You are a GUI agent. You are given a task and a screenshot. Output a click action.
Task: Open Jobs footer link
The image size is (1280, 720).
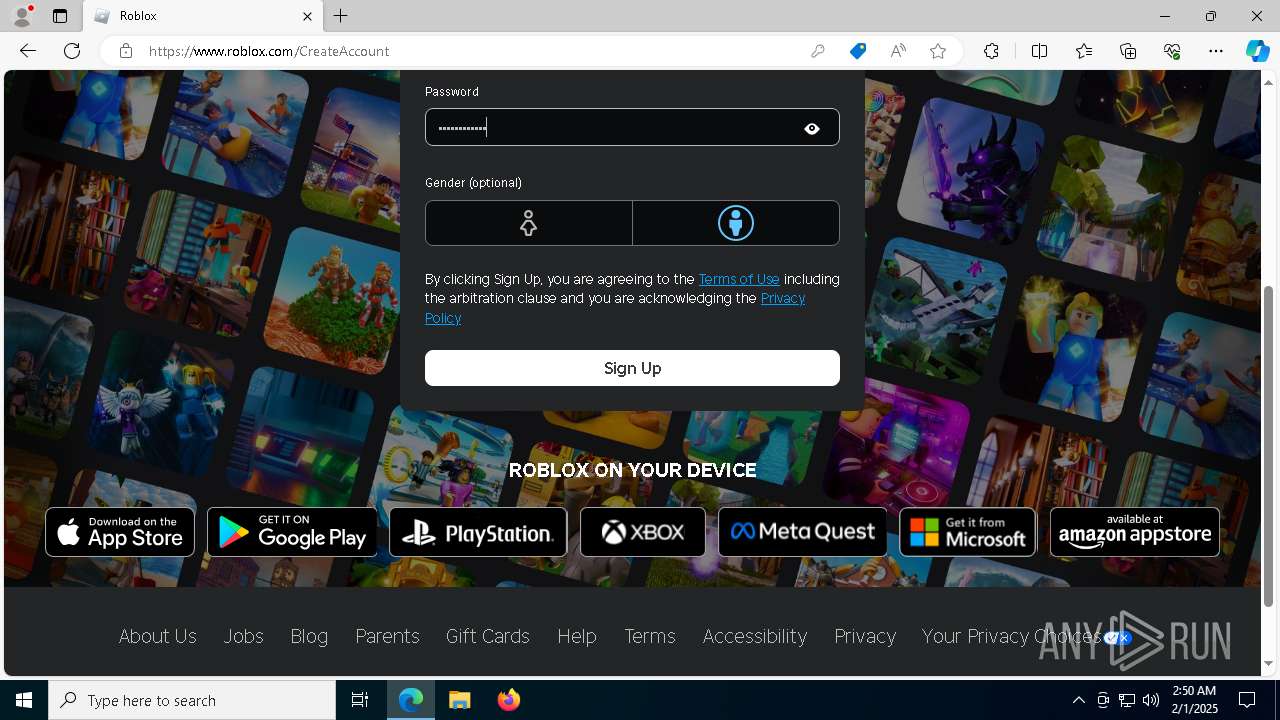pos(243,636)
